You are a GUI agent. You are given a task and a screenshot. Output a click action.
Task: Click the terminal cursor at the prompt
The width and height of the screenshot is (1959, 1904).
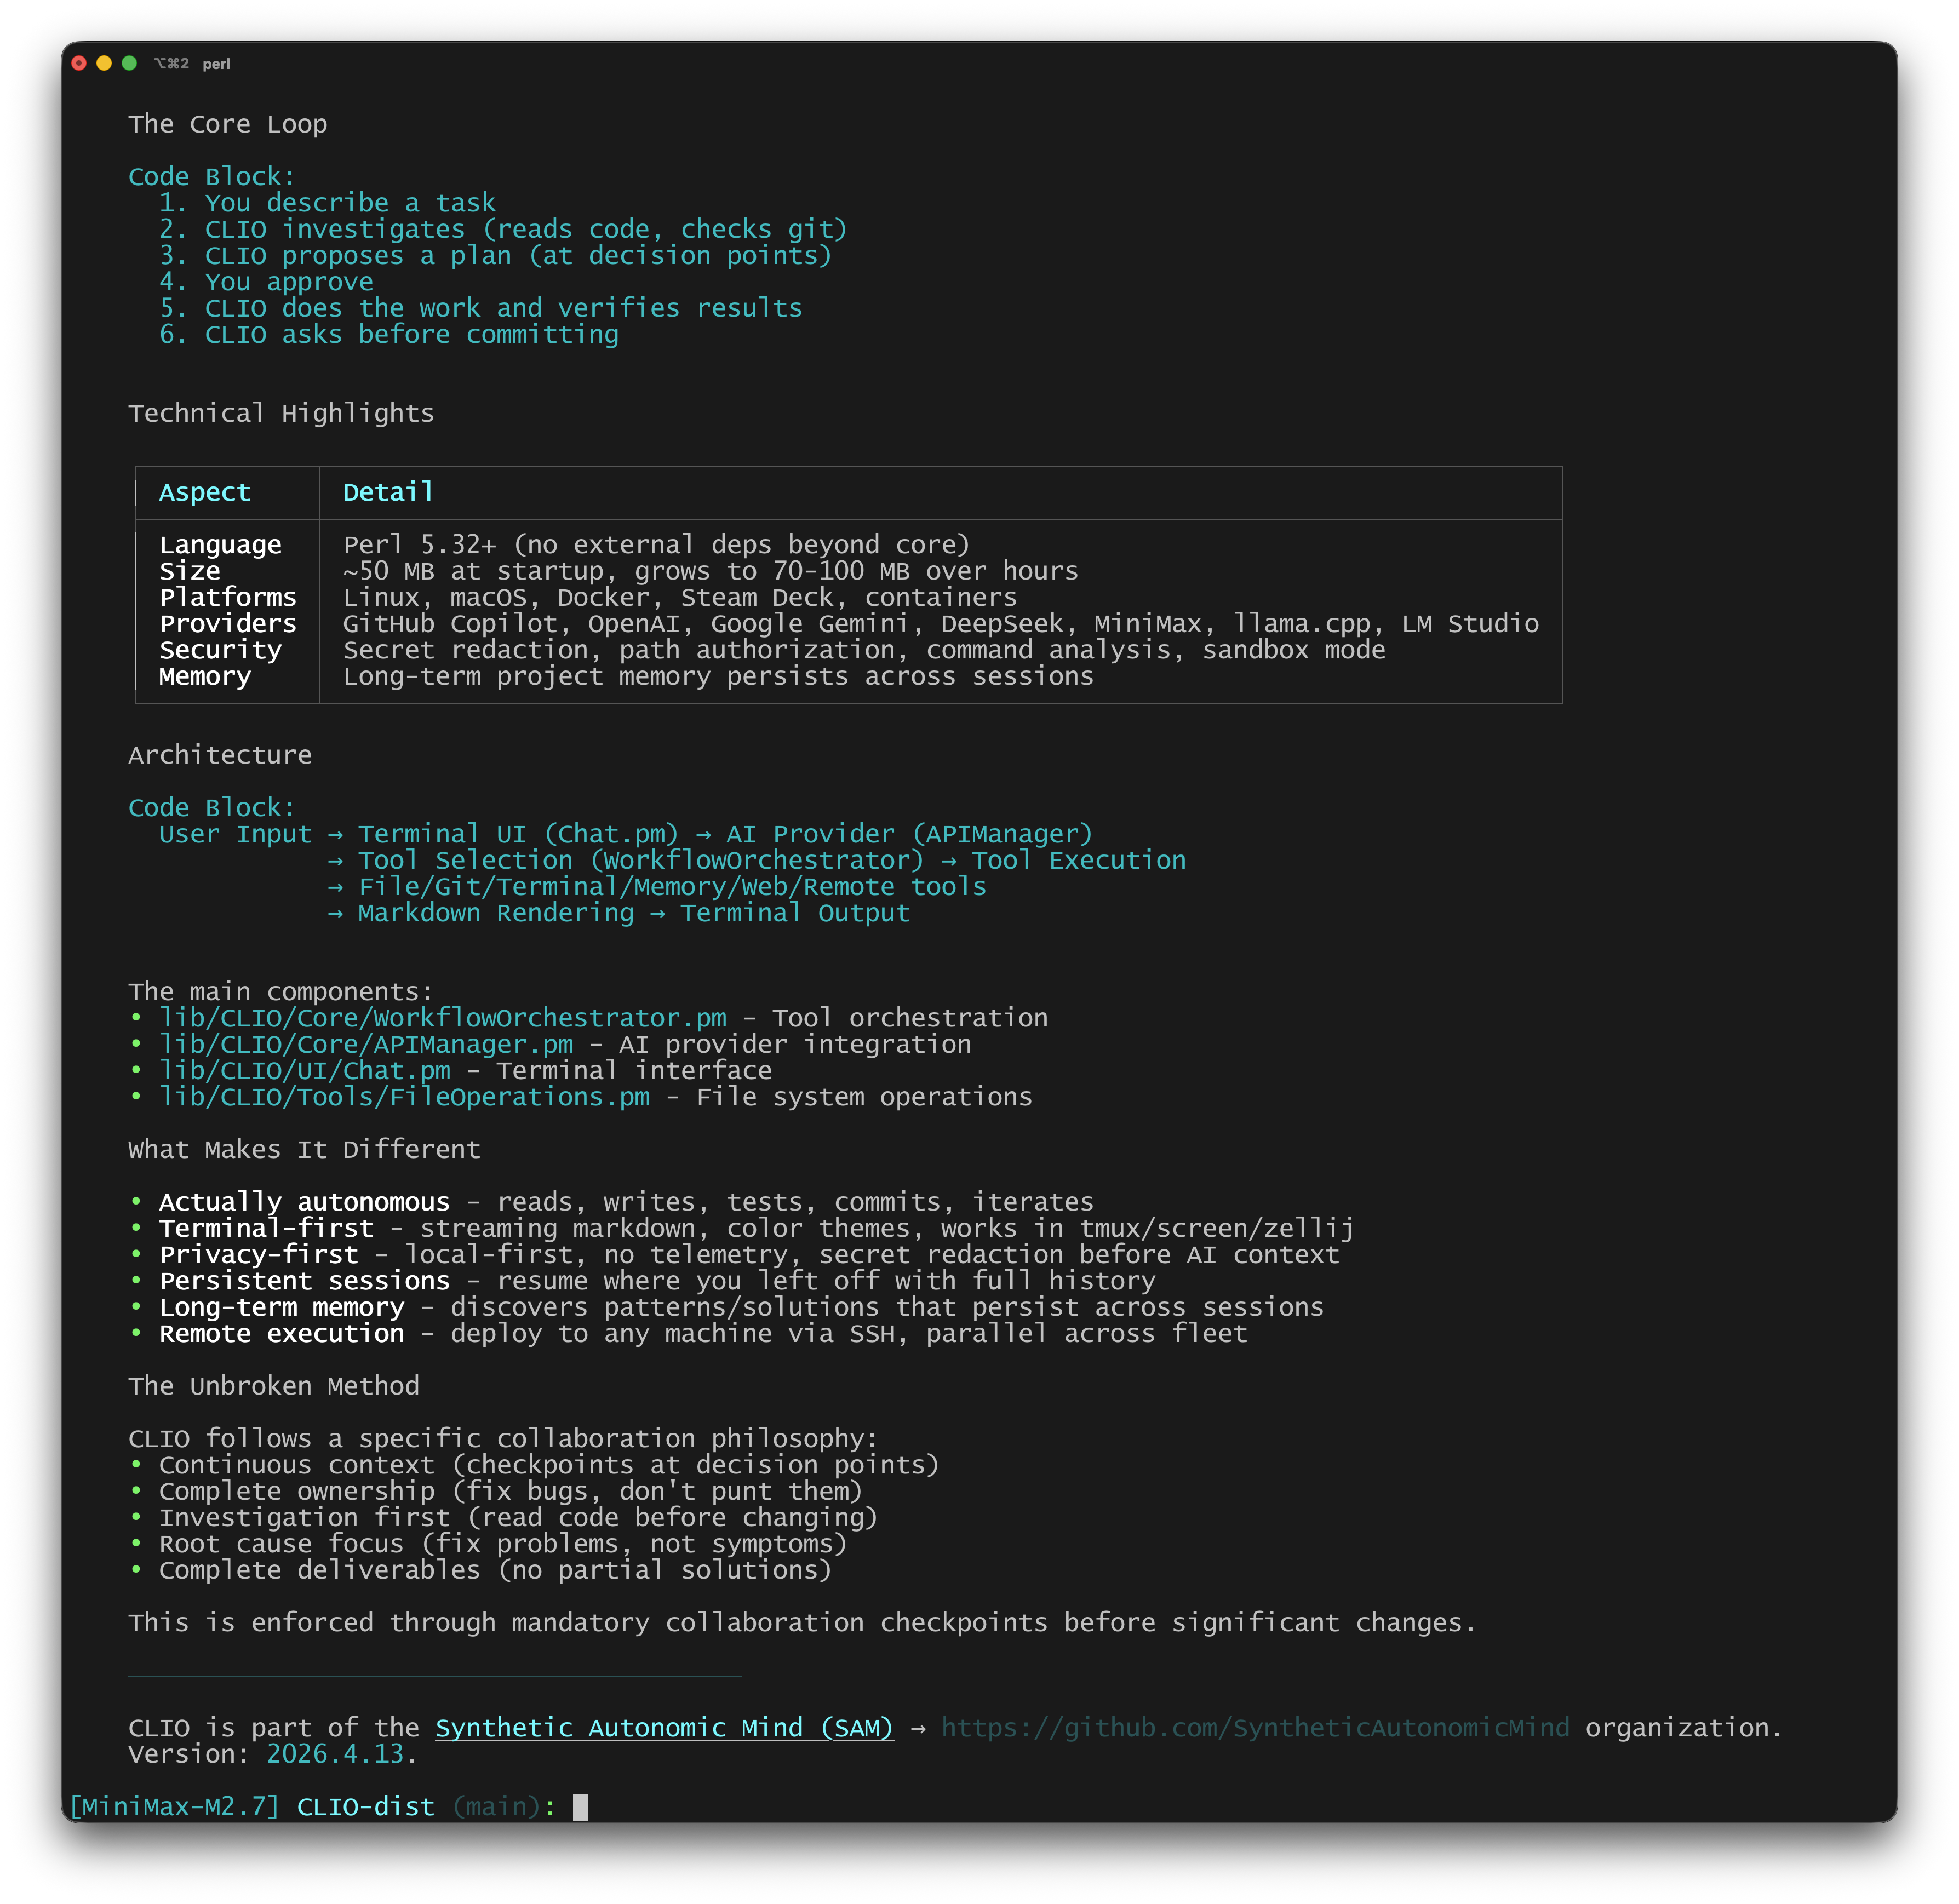pyautogui.click(x=580, y=1806)
